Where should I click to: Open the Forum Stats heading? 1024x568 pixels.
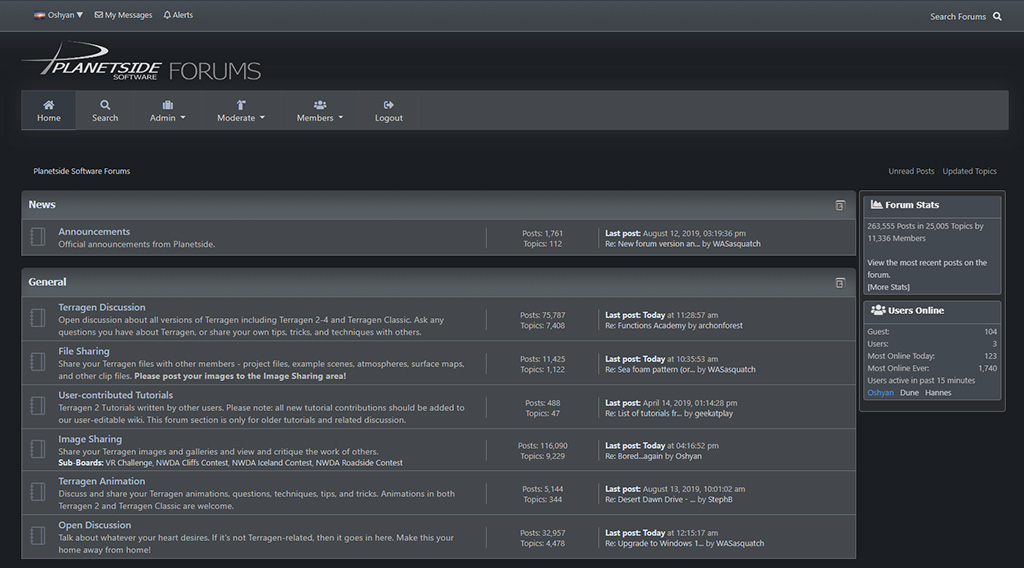(912, 204)
